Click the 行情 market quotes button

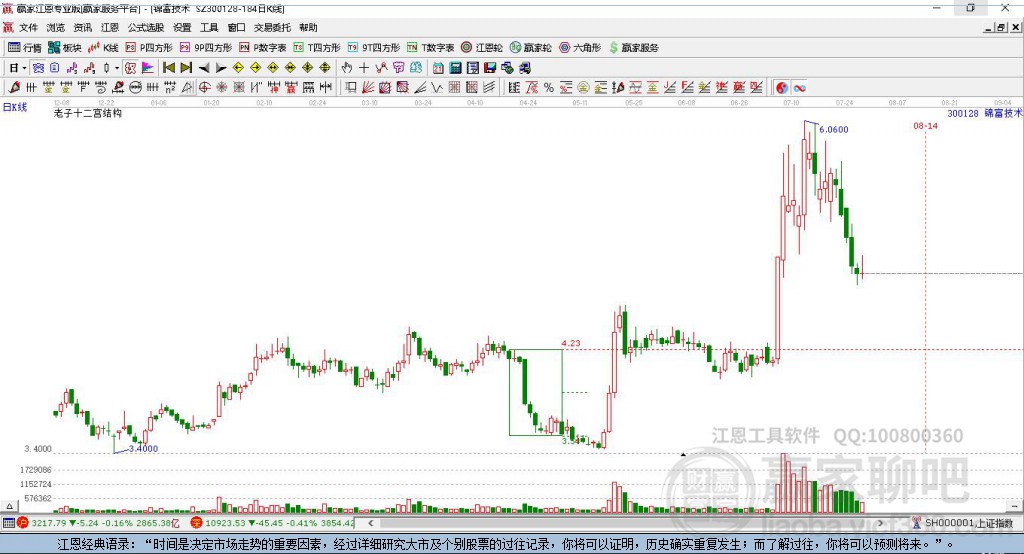(25, 48)
